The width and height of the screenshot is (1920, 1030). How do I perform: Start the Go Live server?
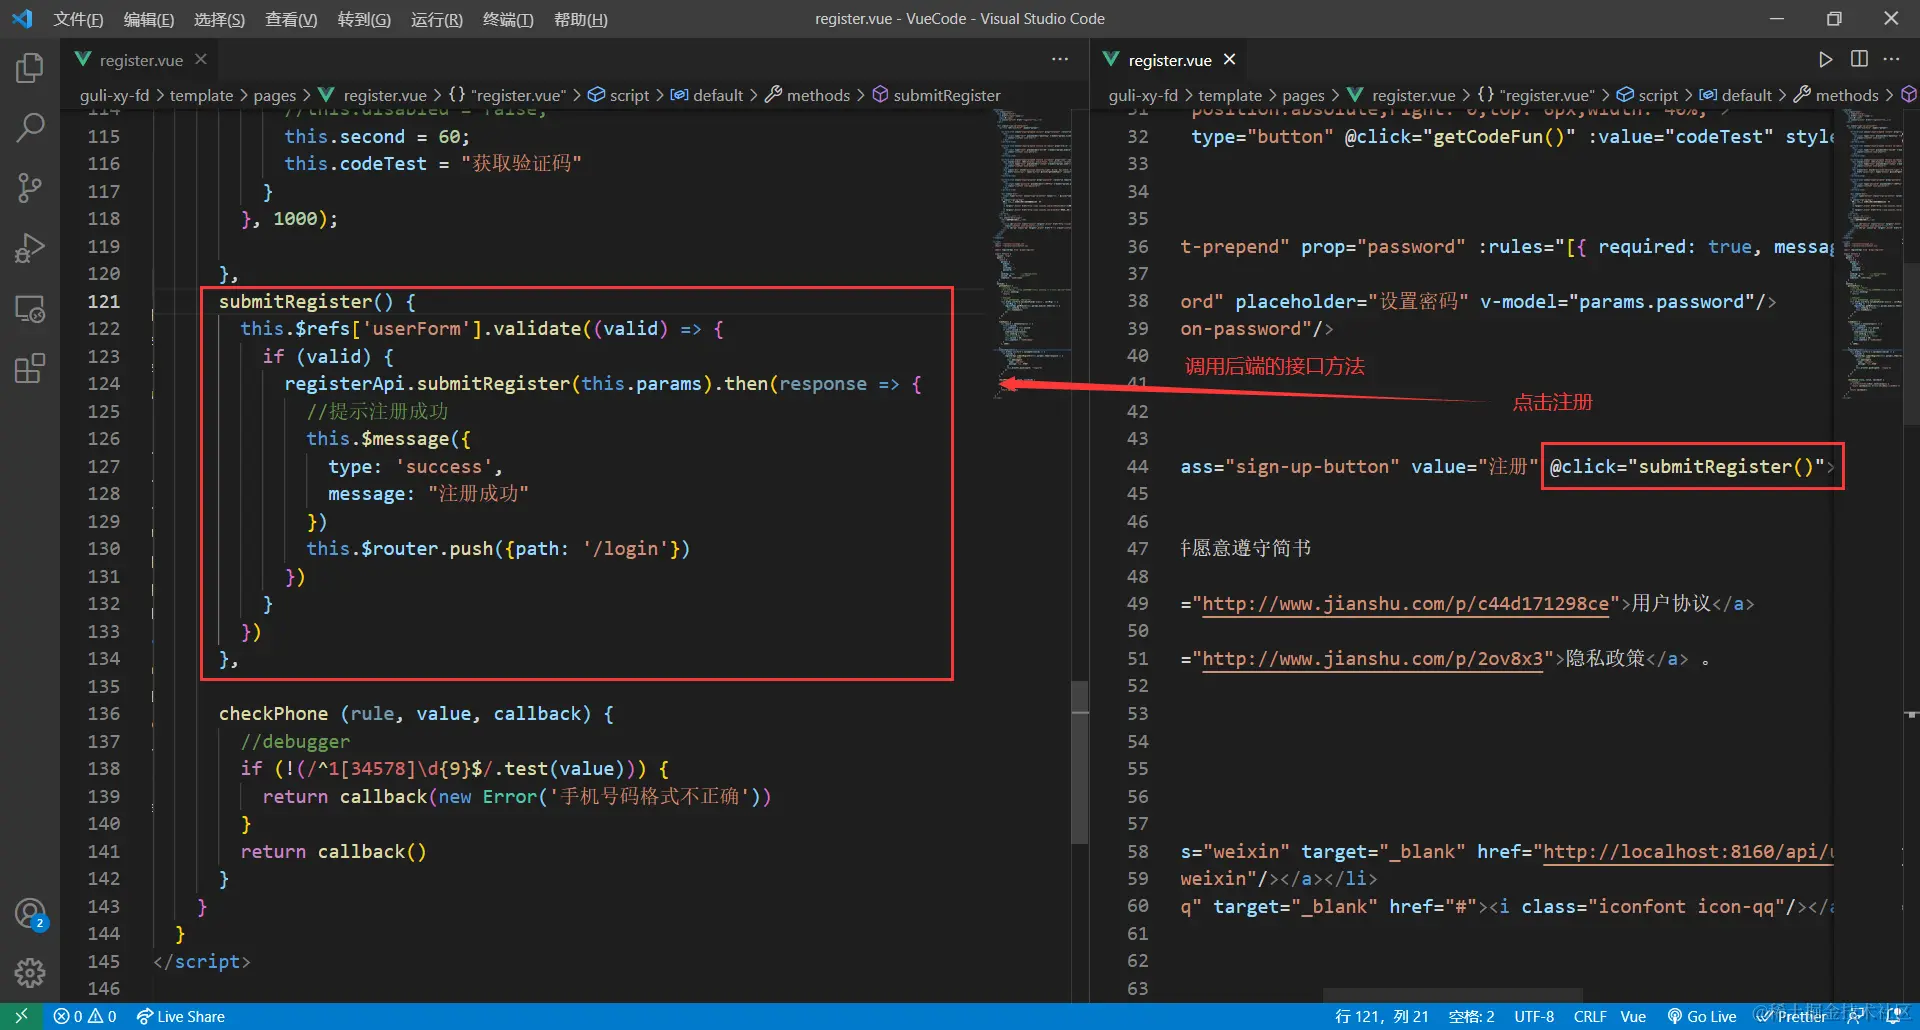pyautogui.click(x=1701, y=1016)
